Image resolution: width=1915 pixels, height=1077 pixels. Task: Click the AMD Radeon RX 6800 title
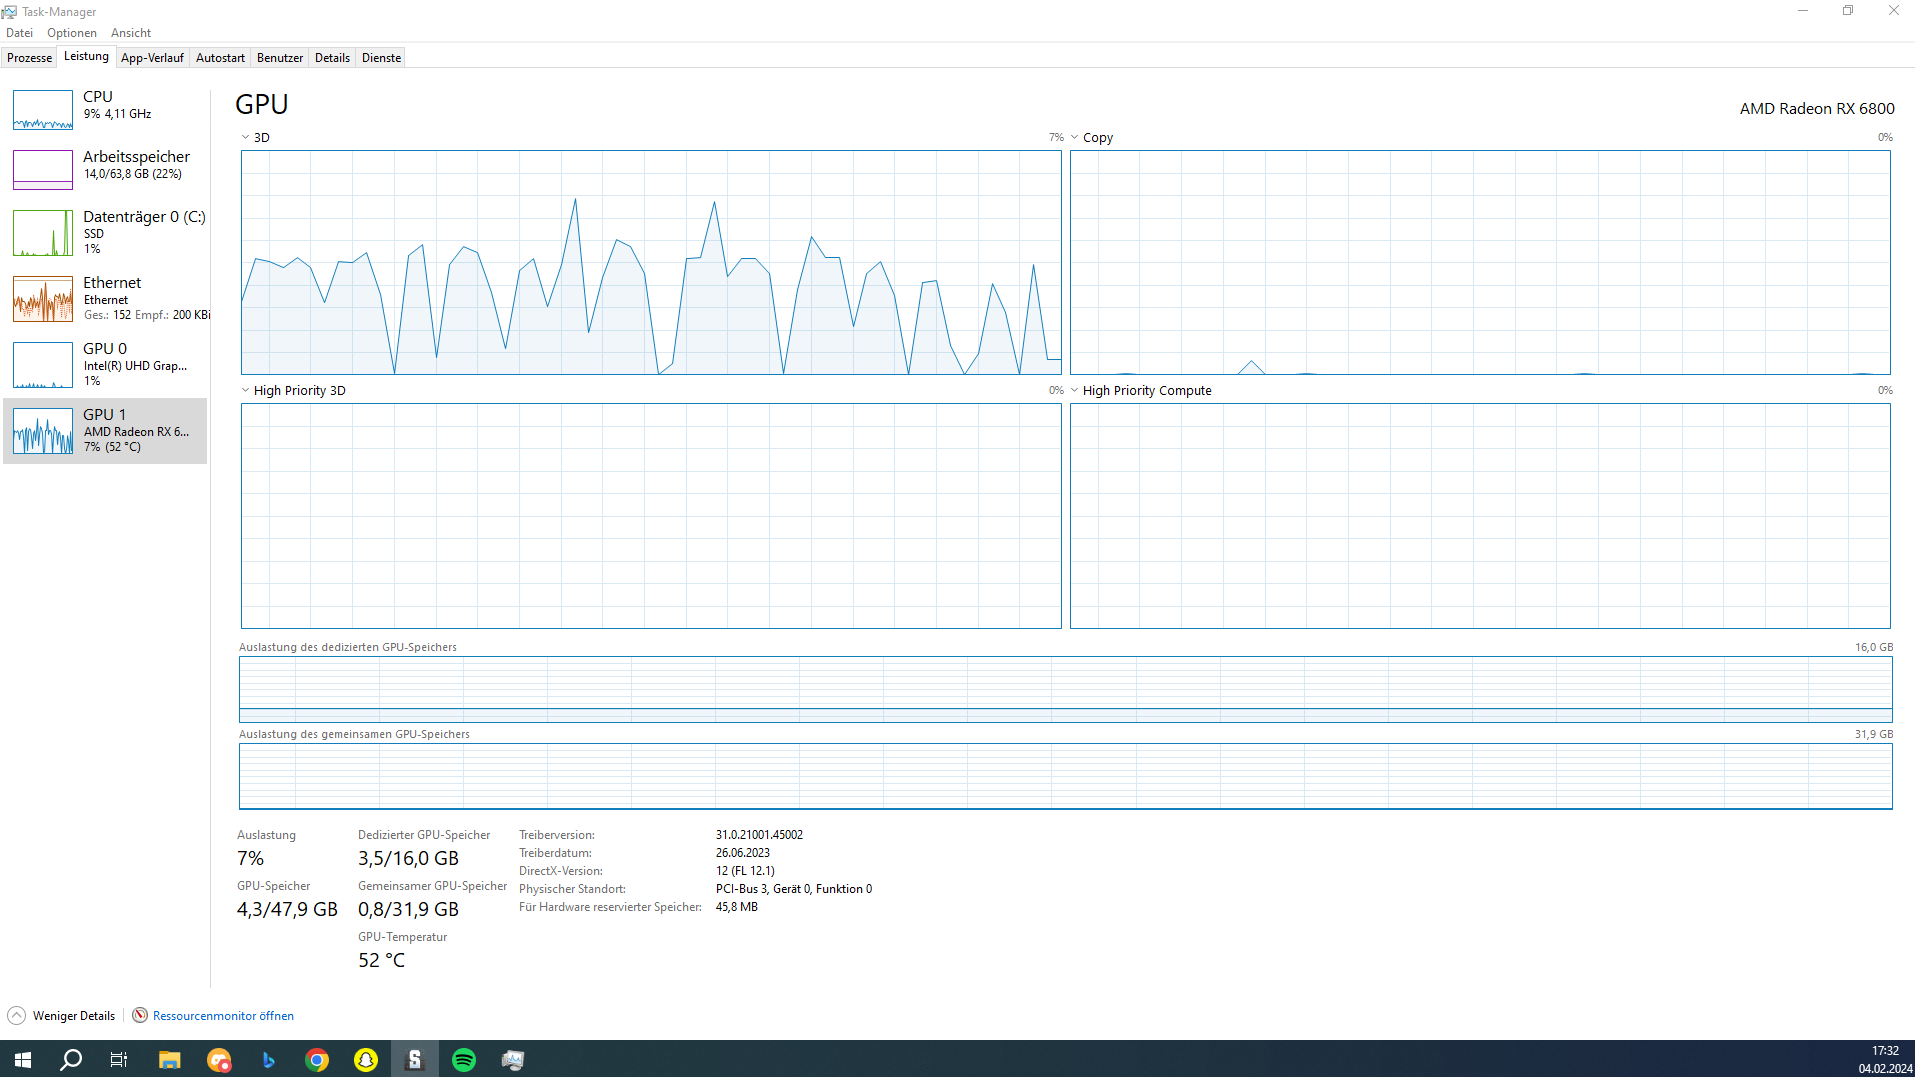pos(1816,108)
